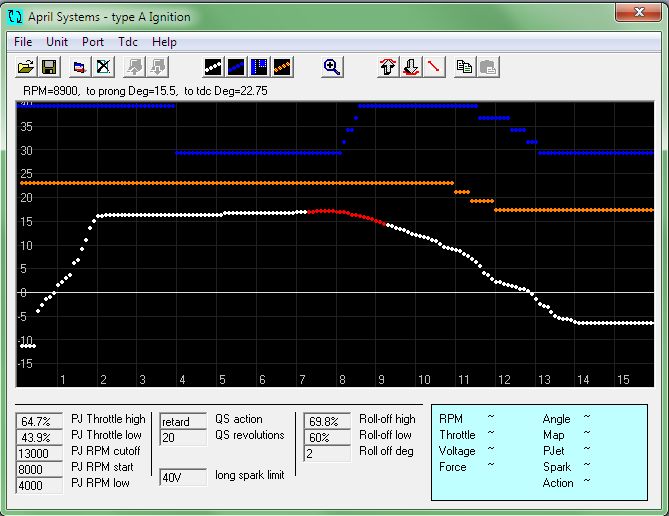
Task: Click the connect-to-unit computer icon
Action: (x=80, y=67)
